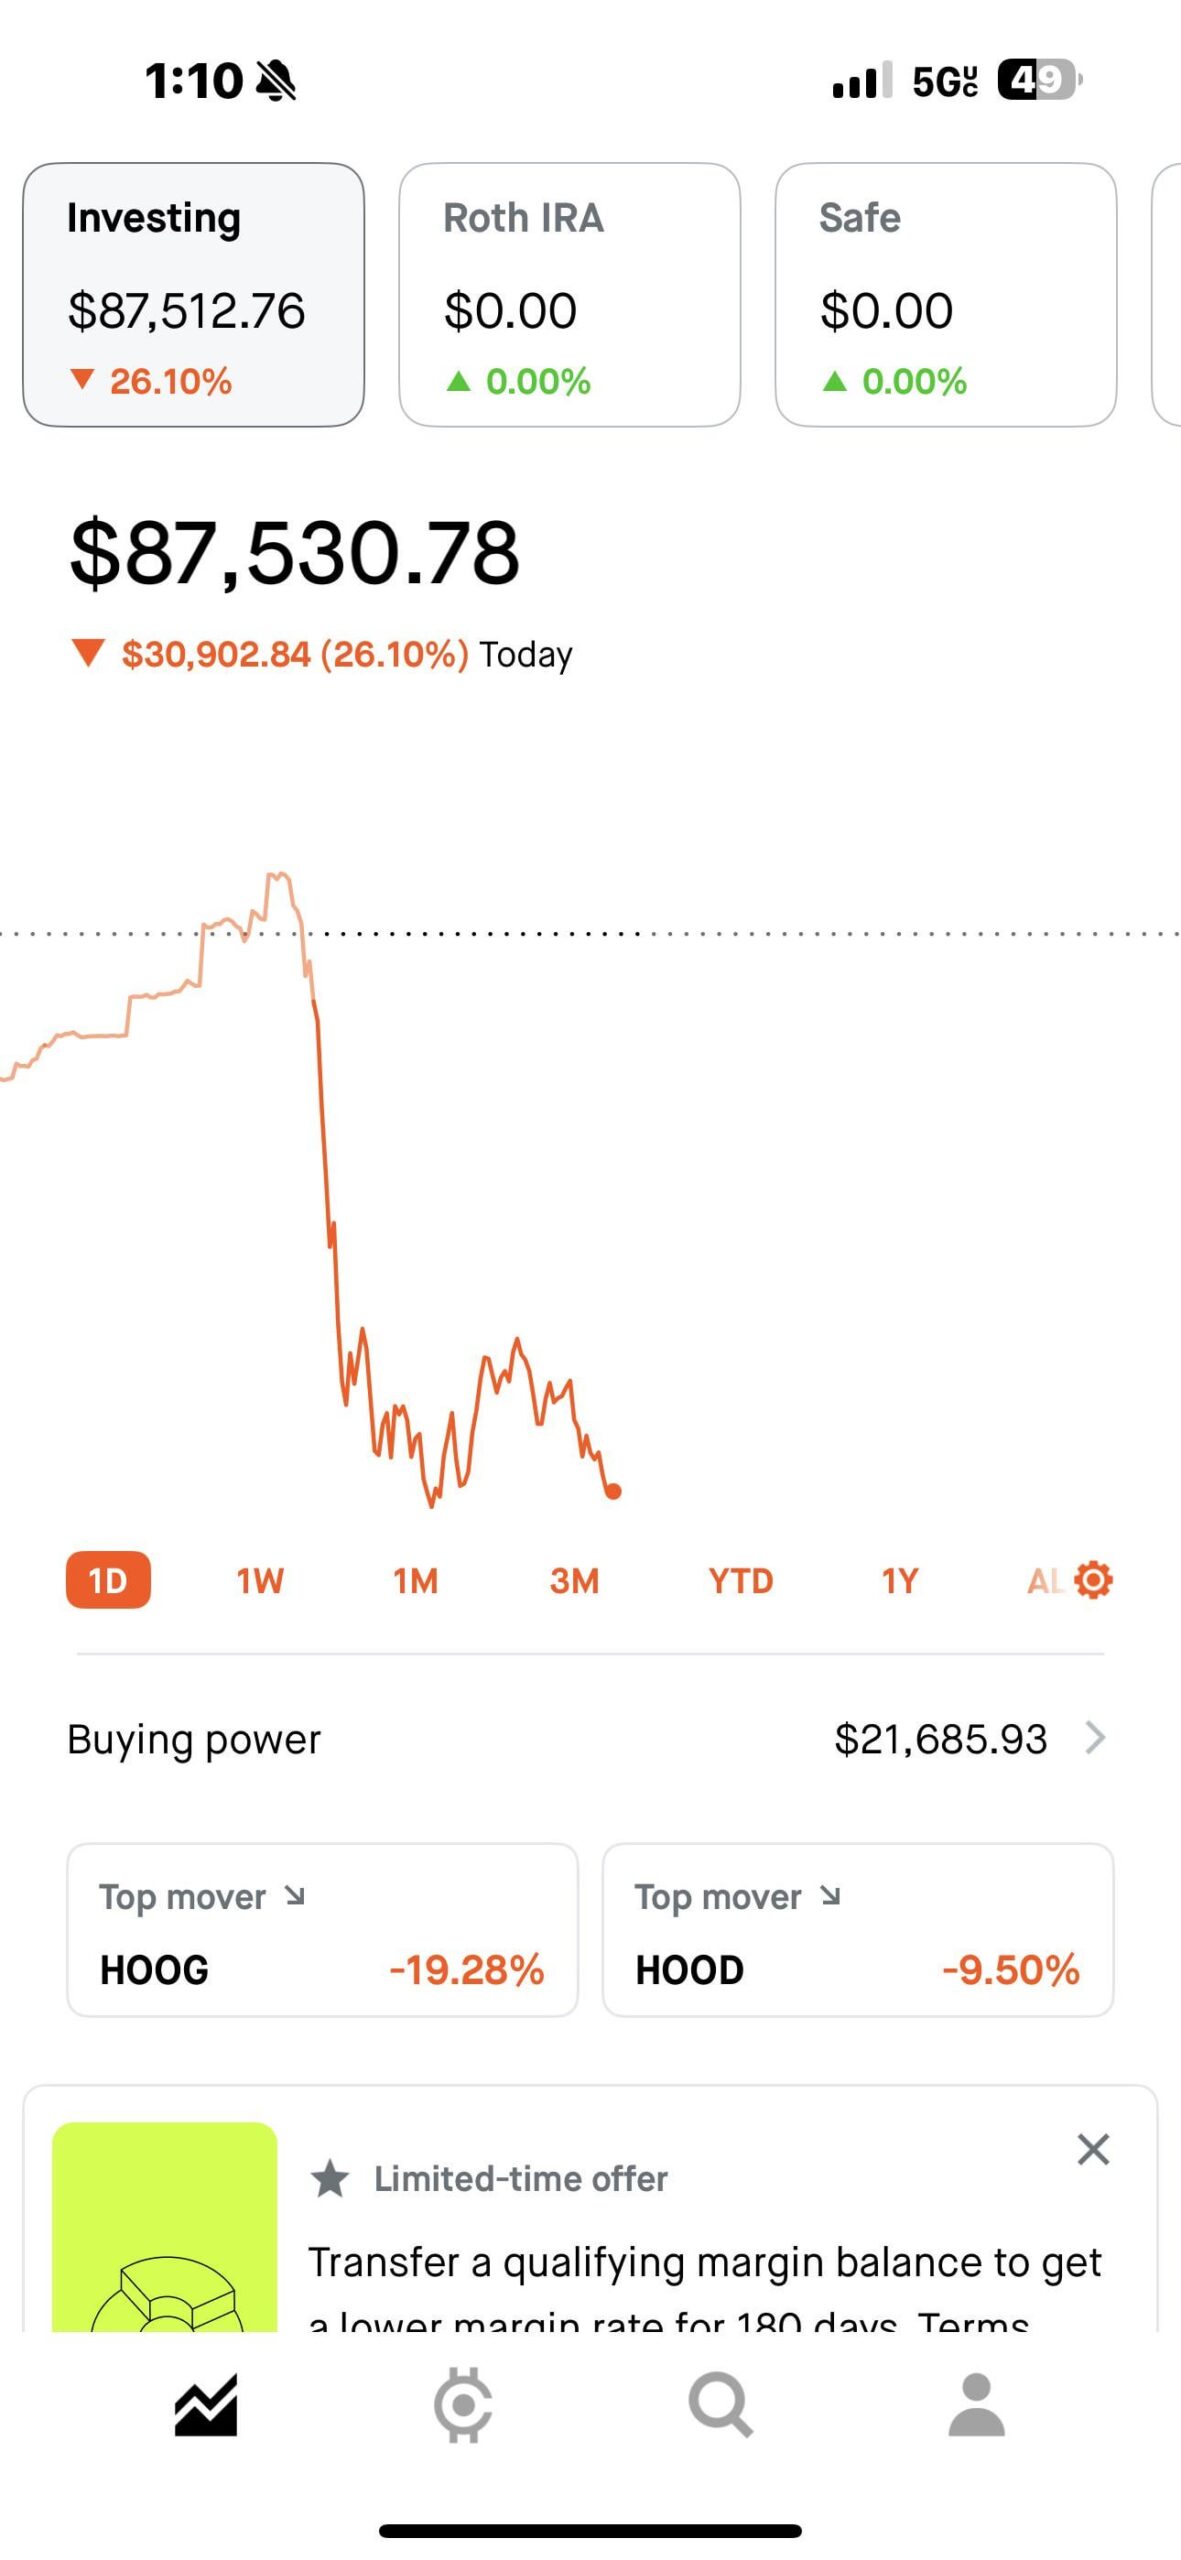
Task: Open the investing home chart tab icon
Action: coord(206,2405)
